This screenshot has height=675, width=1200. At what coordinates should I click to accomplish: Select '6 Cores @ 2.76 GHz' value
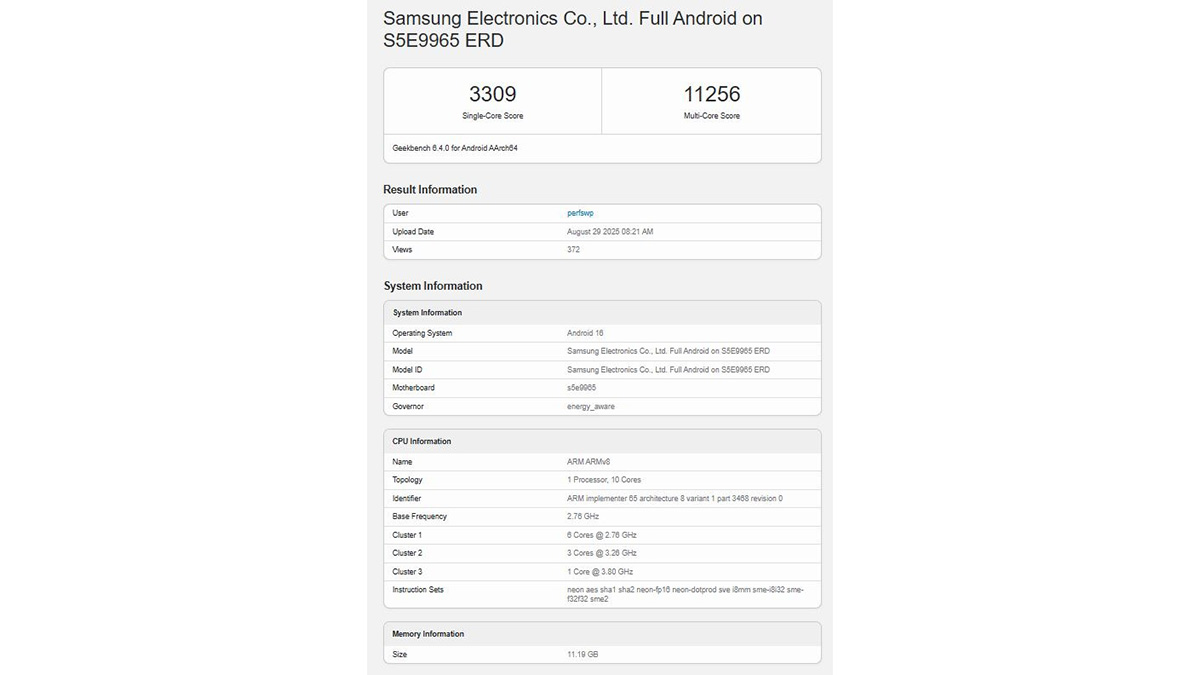pyautogui.click(x=602, y=535)
